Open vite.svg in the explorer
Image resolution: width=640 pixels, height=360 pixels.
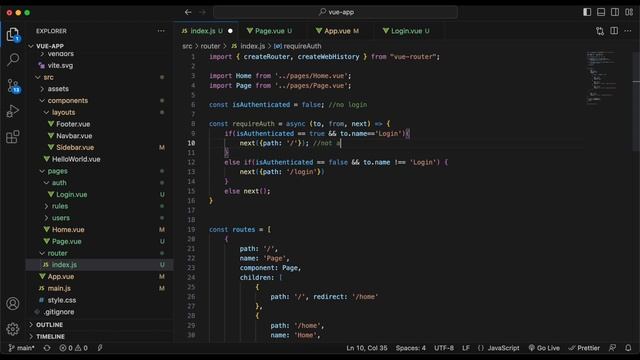[60, 65]
